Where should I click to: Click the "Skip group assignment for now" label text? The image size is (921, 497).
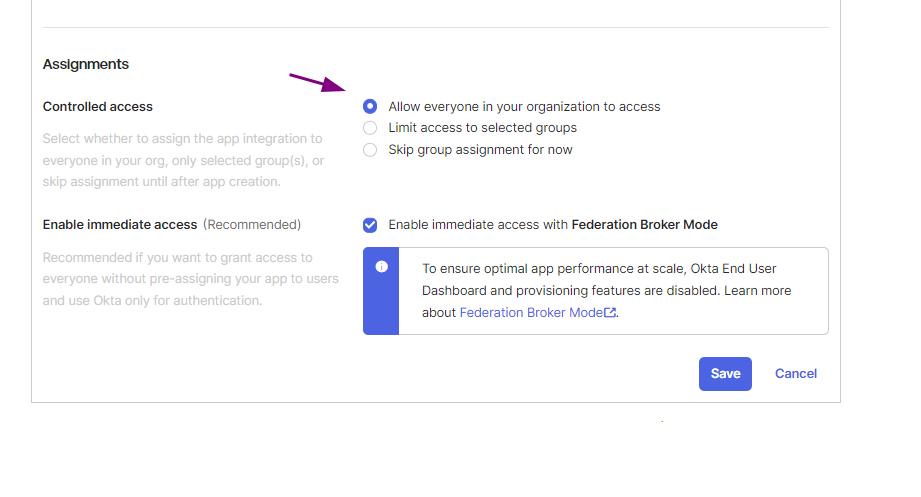(480, 150)
